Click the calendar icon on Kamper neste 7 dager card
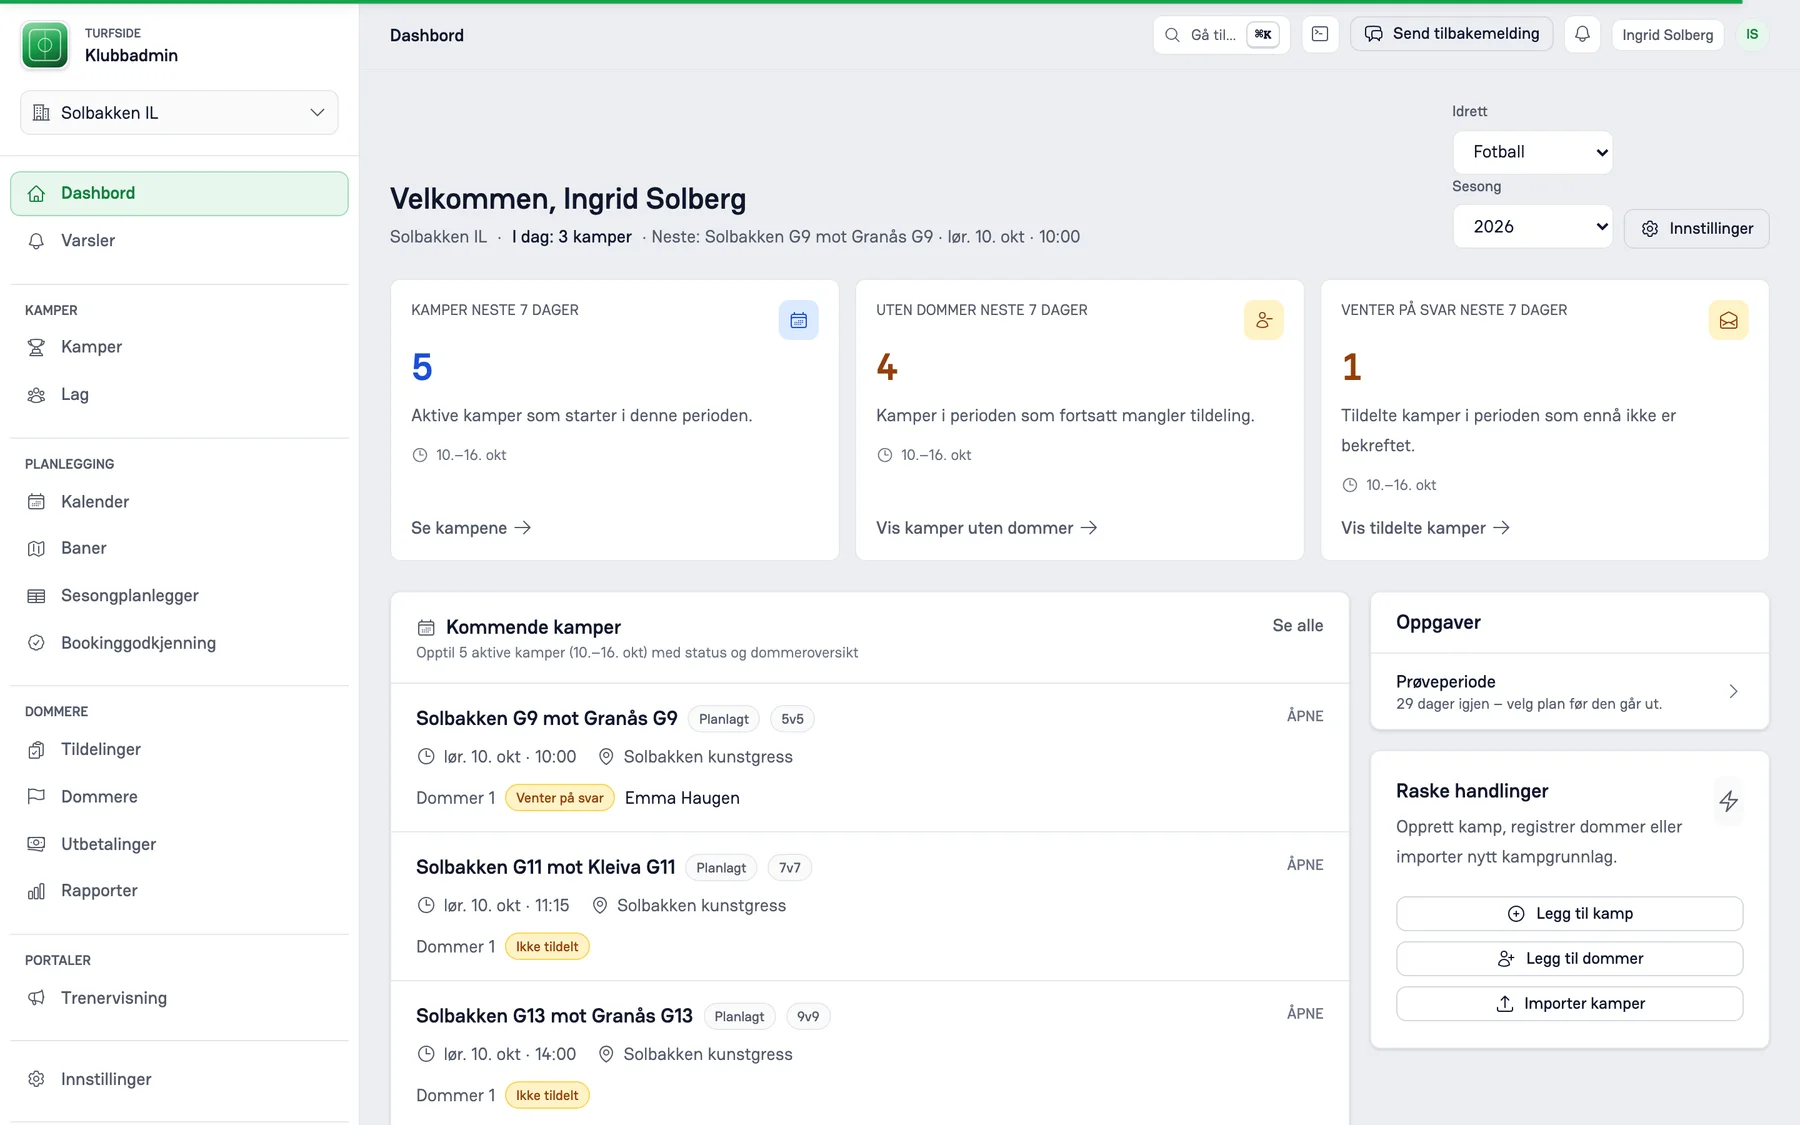The height and width of the screenshot is (1125, 1800). click(798, 320)
